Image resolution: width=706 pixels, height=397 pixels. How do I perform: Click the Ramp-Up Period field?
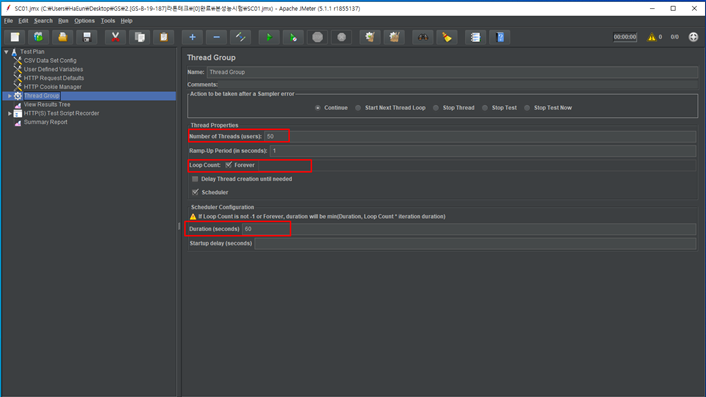(x=483, y=151)
